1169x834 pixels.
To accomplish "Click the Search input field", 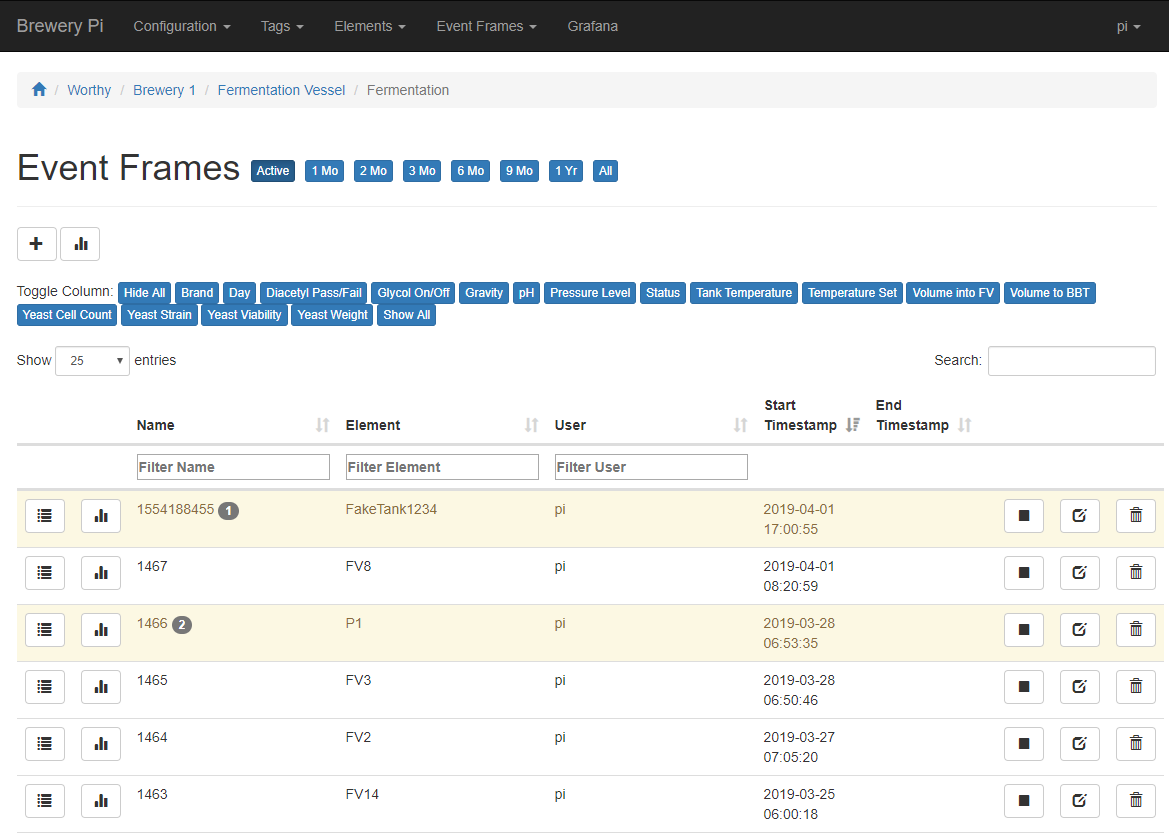I will pos(1071,360).
